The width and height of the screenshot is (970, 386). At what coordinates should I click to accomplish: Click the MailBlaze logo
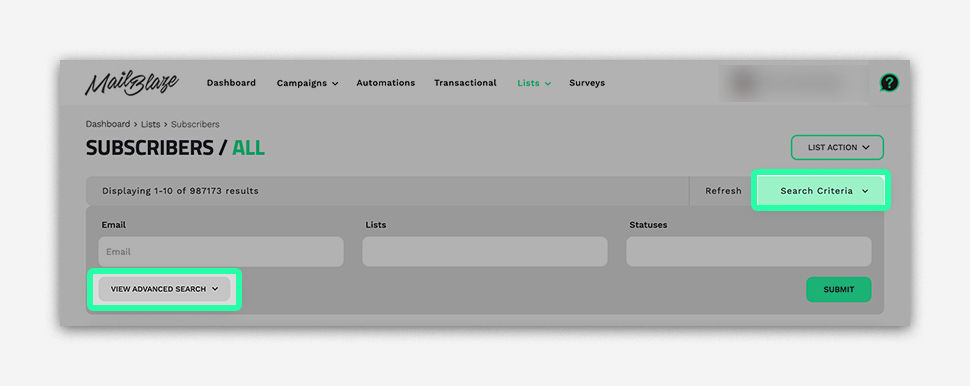tap(131, 84)
